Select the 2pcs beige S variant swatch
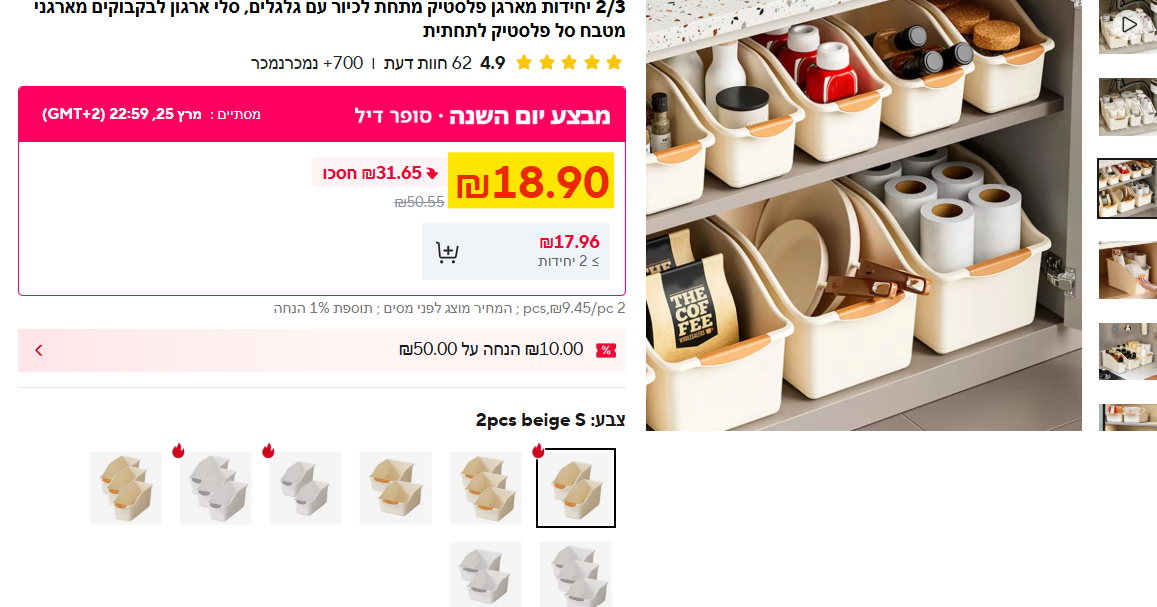Screen dimensions: 1157x607 pyautogui.click(x=576, y=488)
